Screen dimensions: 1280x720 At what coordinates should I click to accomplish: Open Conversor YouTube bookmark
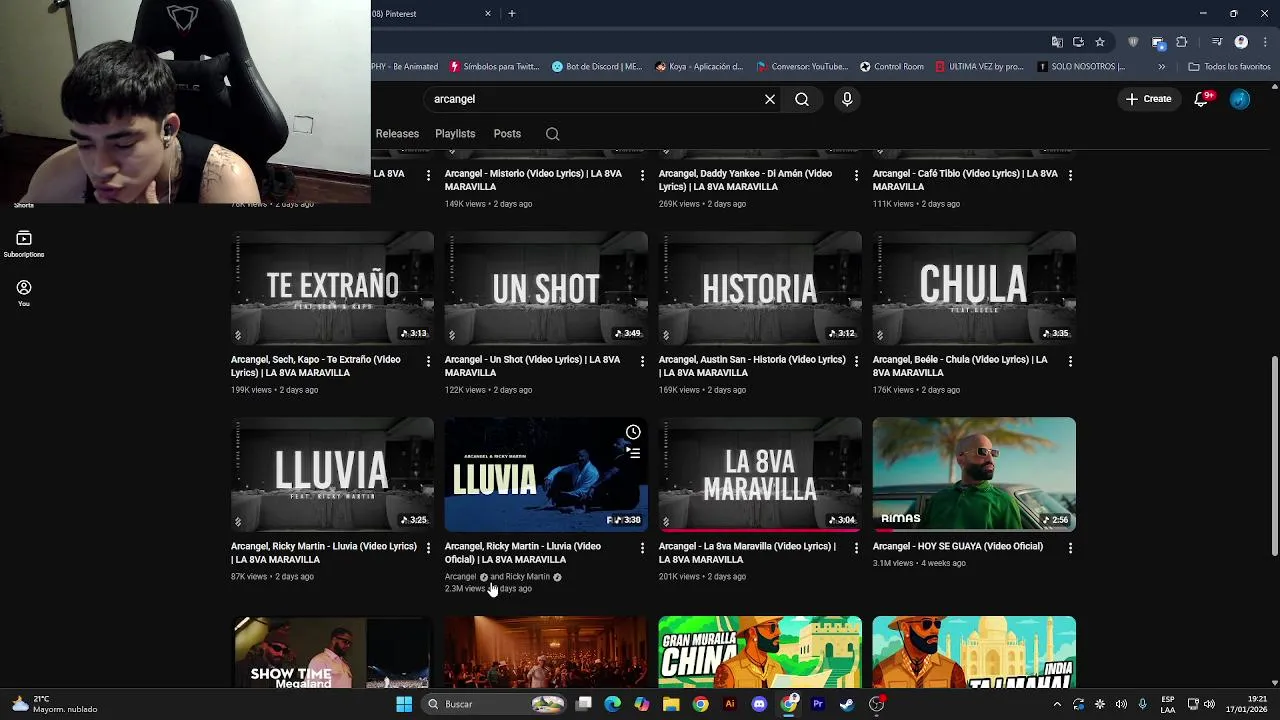tap(802, 67)
